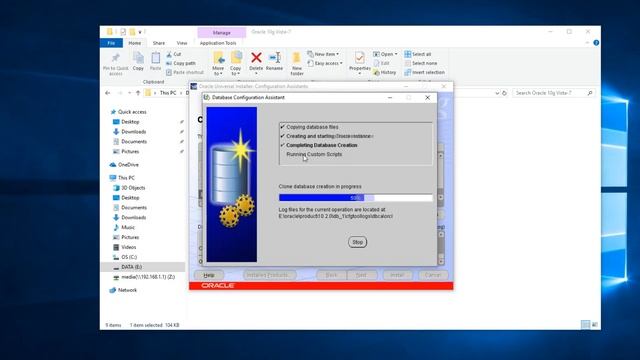Click the clone database progress bar
640x360 pixels.
pyautogui.click(x=356, y=198)
